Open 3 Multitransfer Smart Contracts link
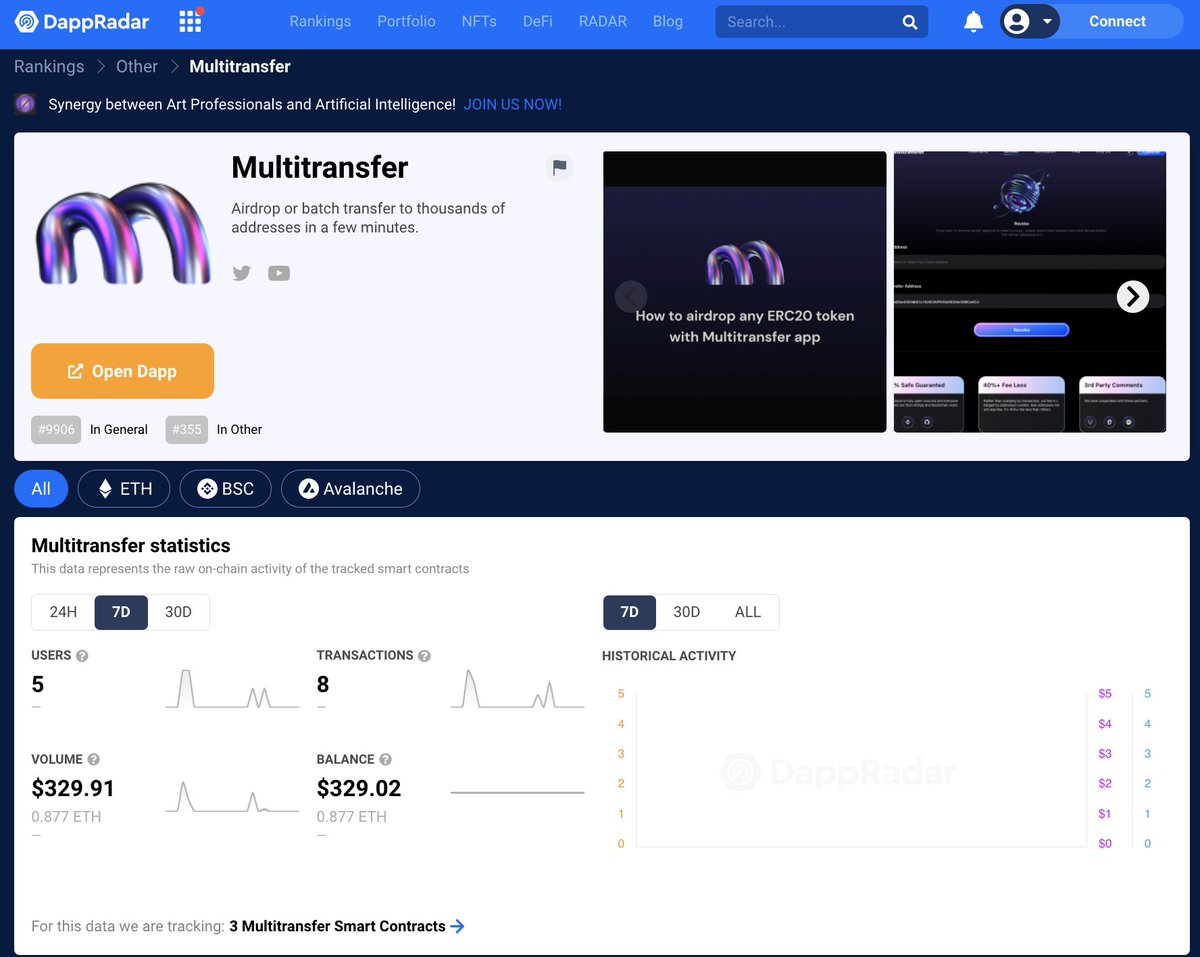Image resolution: width=1200 pixels, height=957 pixels. pos(337,926)
